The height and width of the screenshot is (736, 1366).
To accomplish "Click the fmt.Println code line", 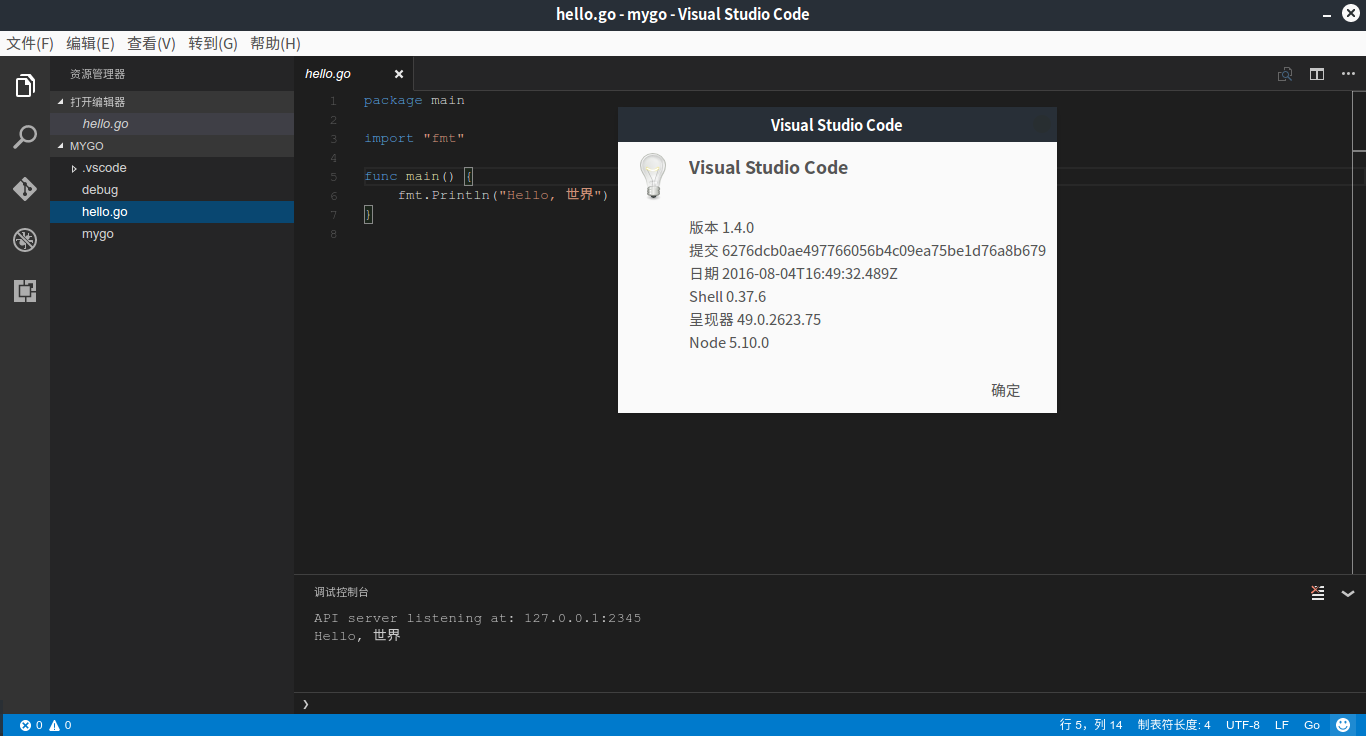I will tap(503, 195).
